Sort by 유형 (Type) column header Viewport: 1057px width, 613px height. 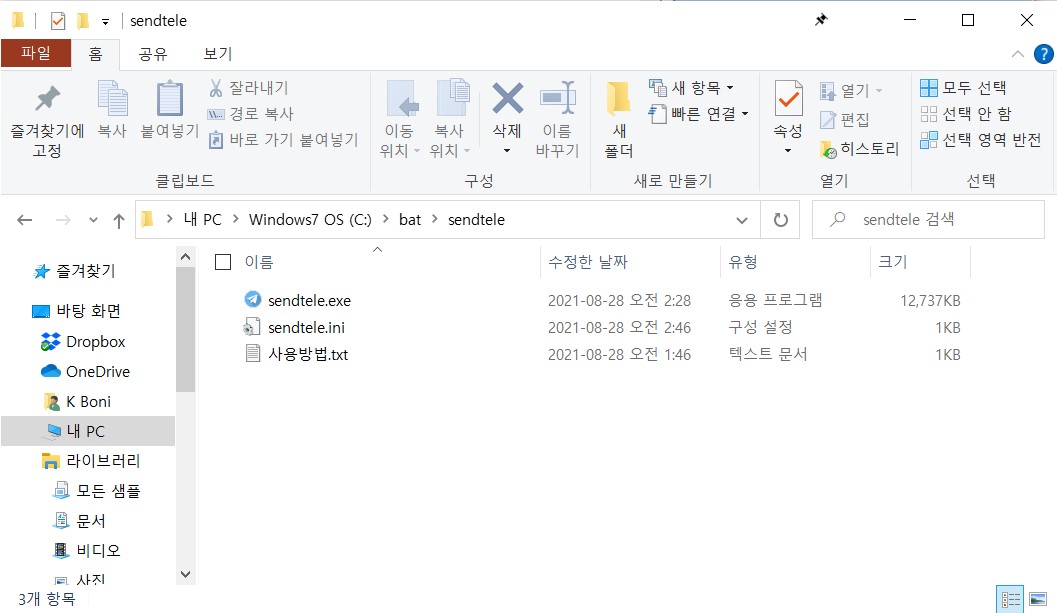point(743,262)
